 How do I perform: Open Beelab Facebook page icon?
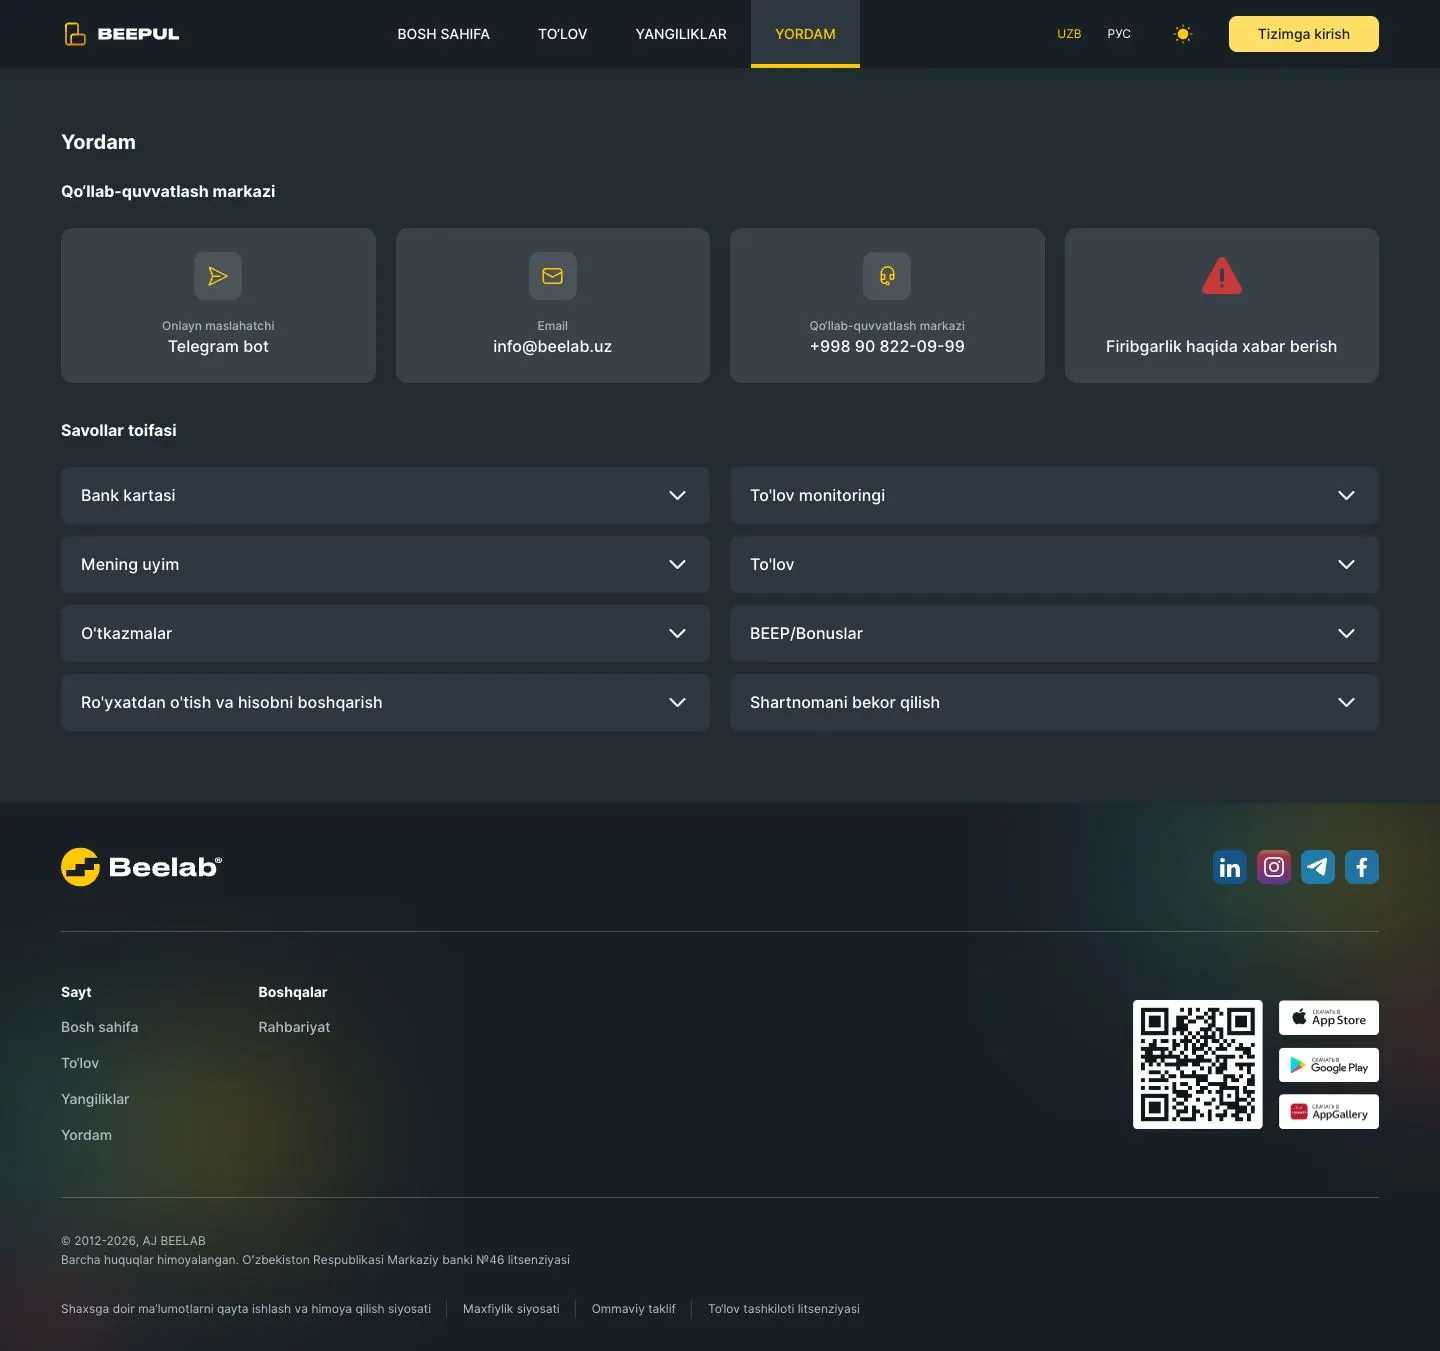[1362, 867]
